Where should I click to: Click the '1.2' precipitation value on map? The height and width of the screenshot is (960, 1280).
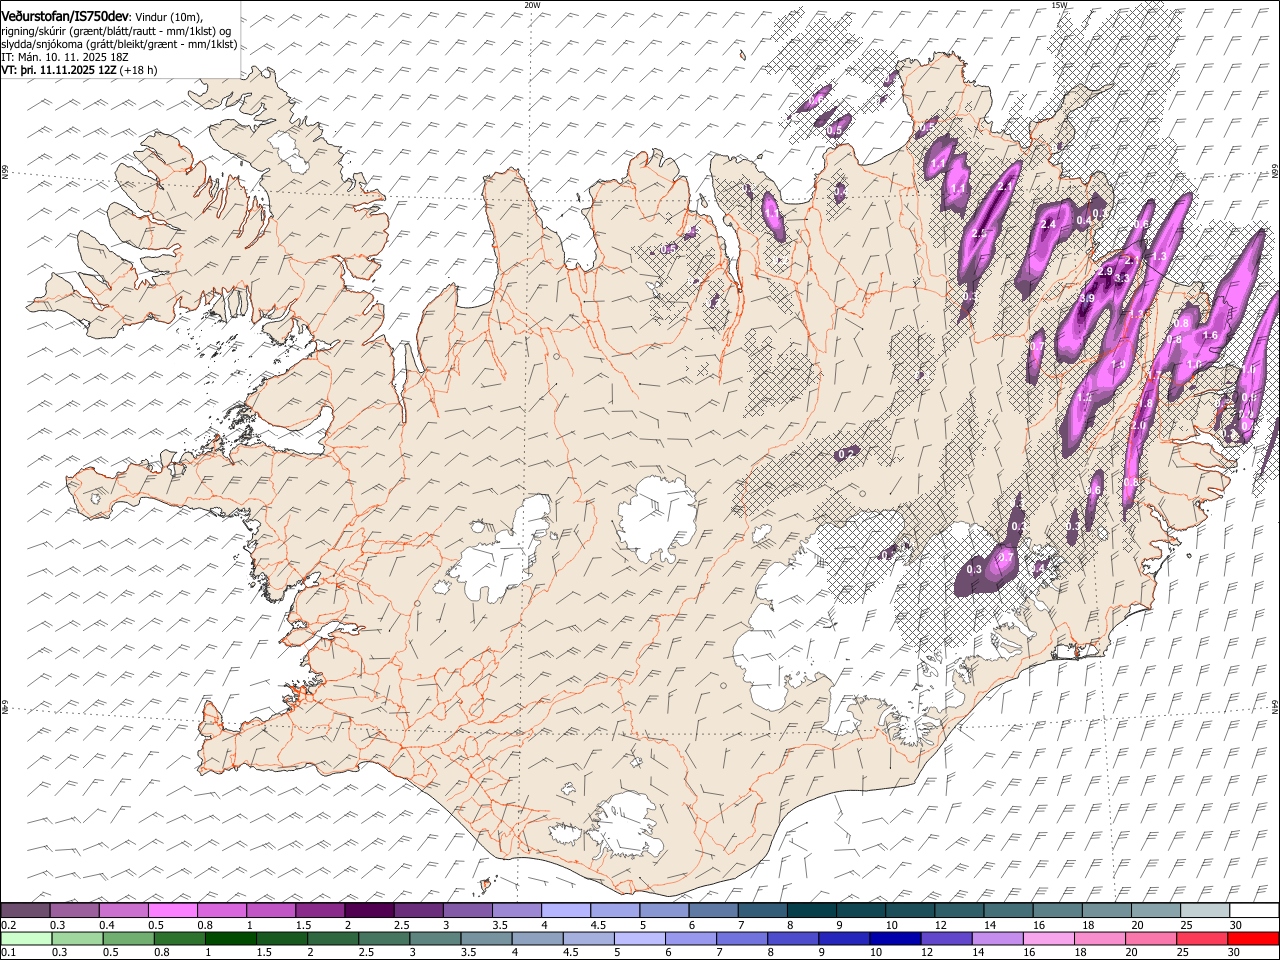click(x=1085, y=397)
